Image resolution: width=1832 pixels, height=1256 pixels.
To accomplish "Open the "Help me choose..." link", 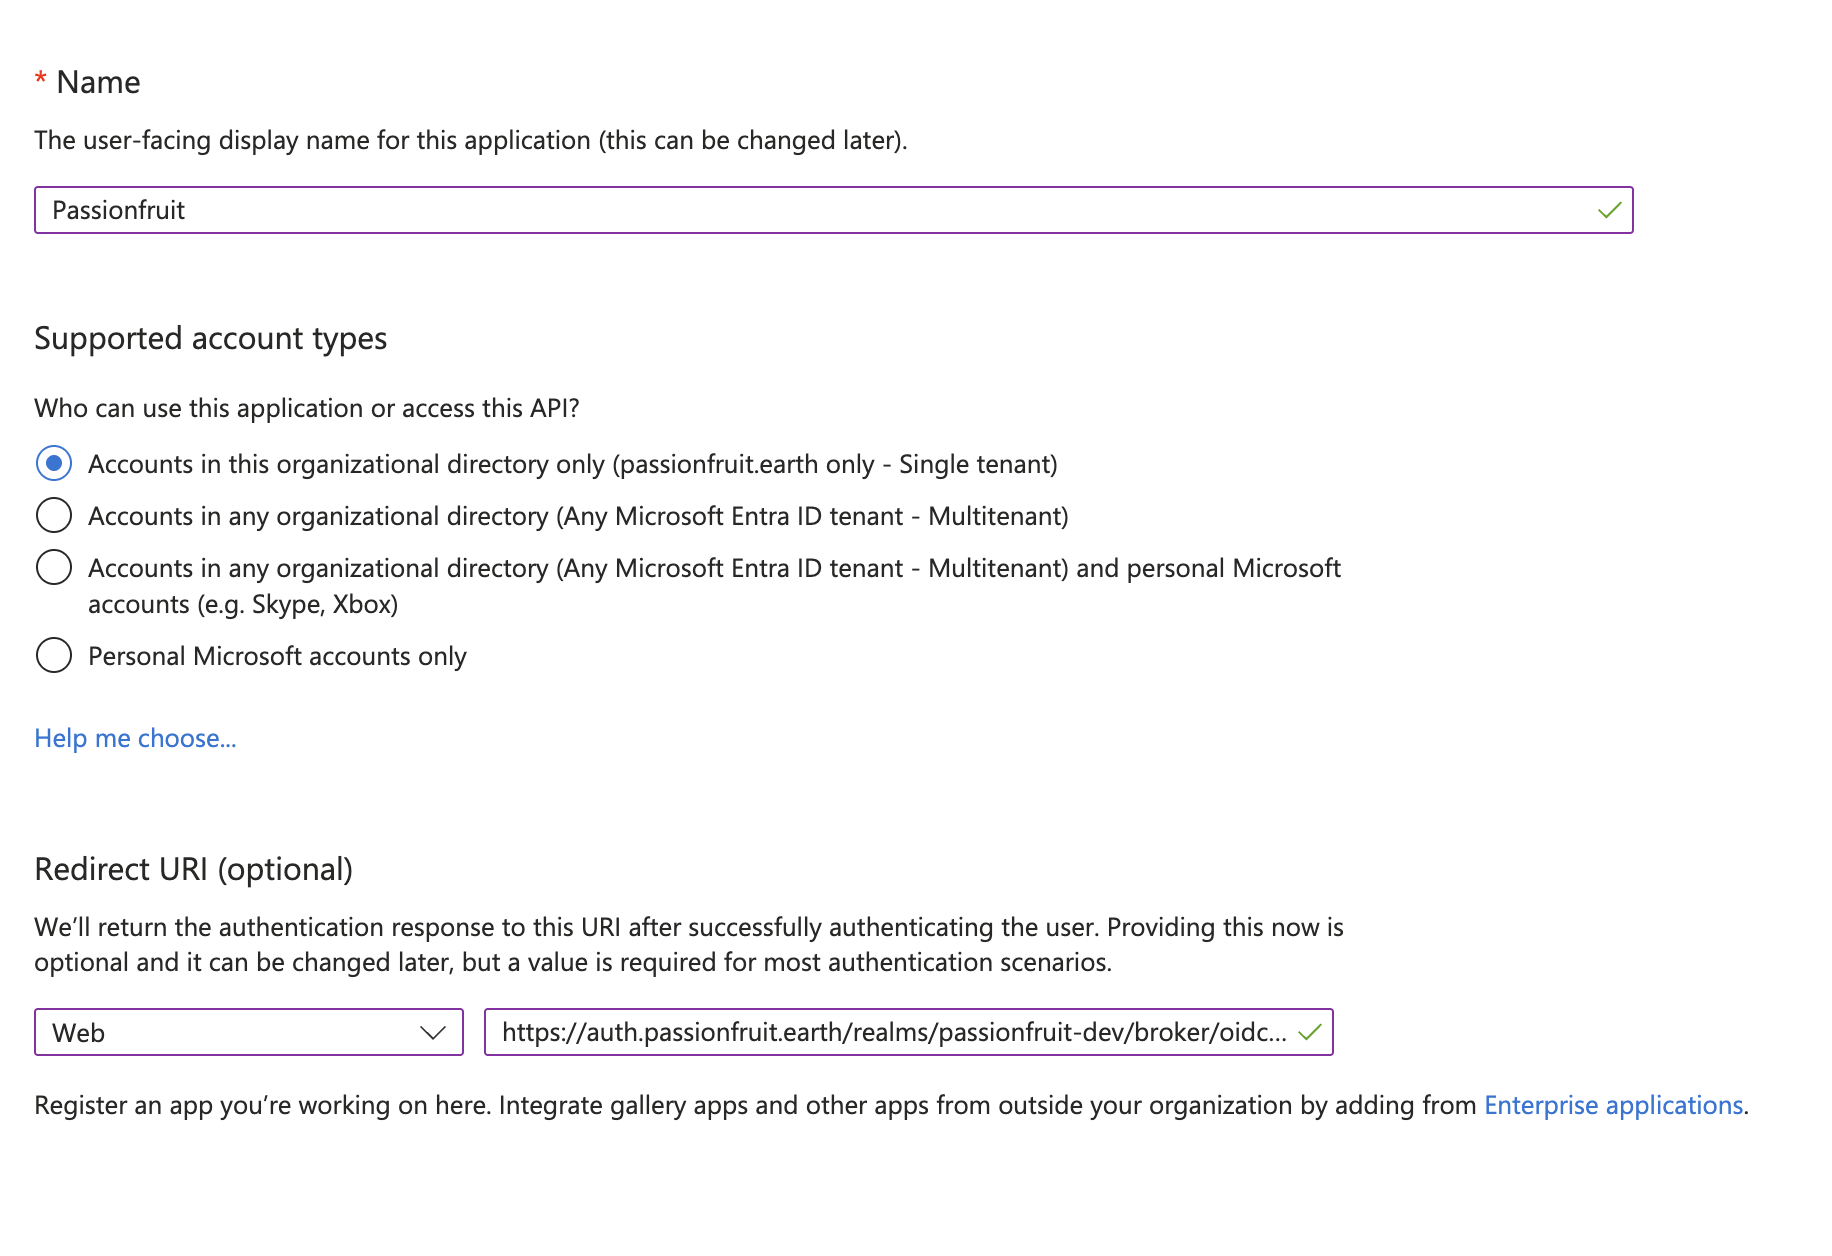I will click(135, 738).
